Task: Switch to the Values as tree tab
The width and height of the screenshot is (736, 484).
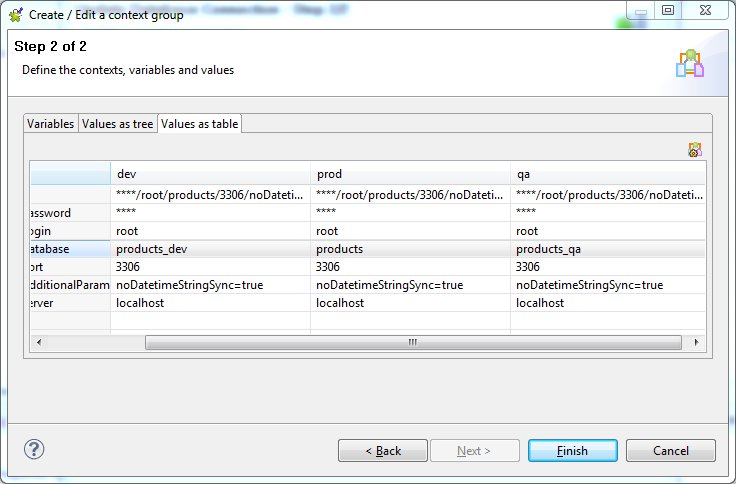Action: pyautogui.click(x=117, y=123)
